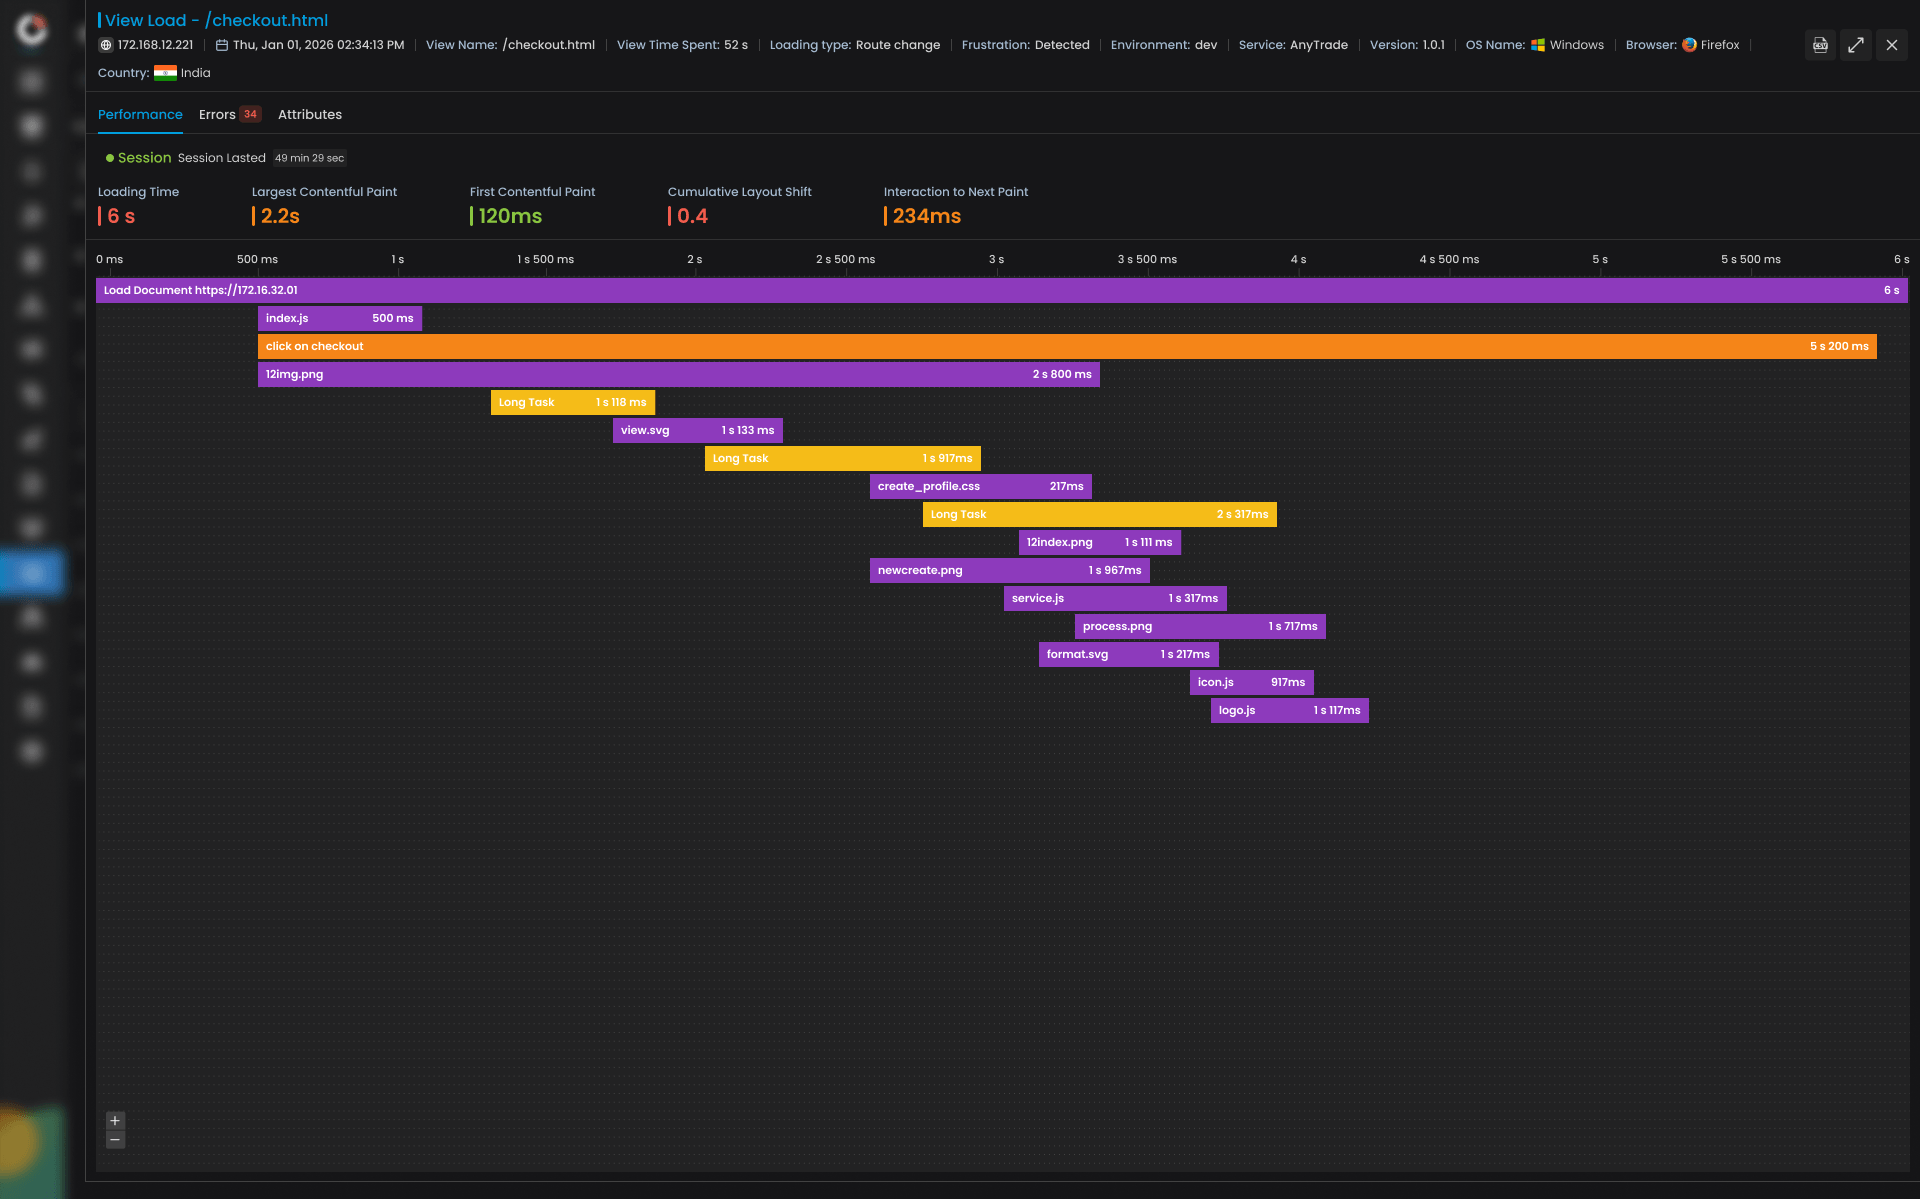
Task: Click the zoom out minus control
Action: pos(115,1139)
